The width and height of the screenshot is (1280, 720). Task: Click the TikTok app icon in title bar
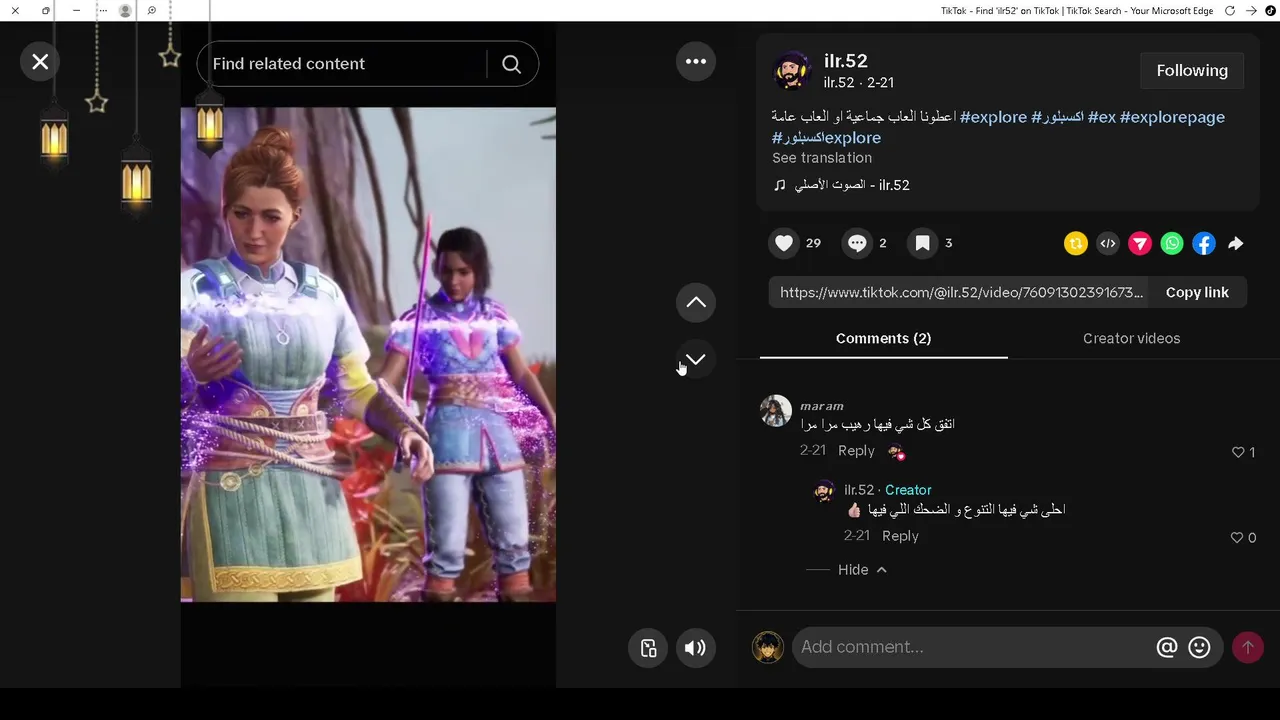1270,10
